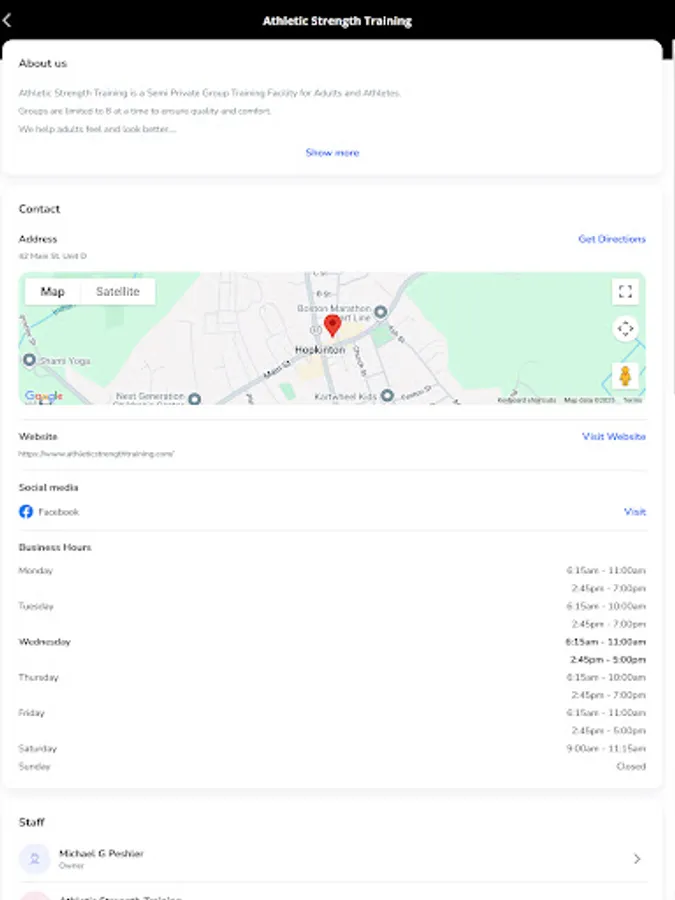Click the Facebook icon under Social media
The width and height of the screenshot is (675, 900).
[x=25, y=511]
